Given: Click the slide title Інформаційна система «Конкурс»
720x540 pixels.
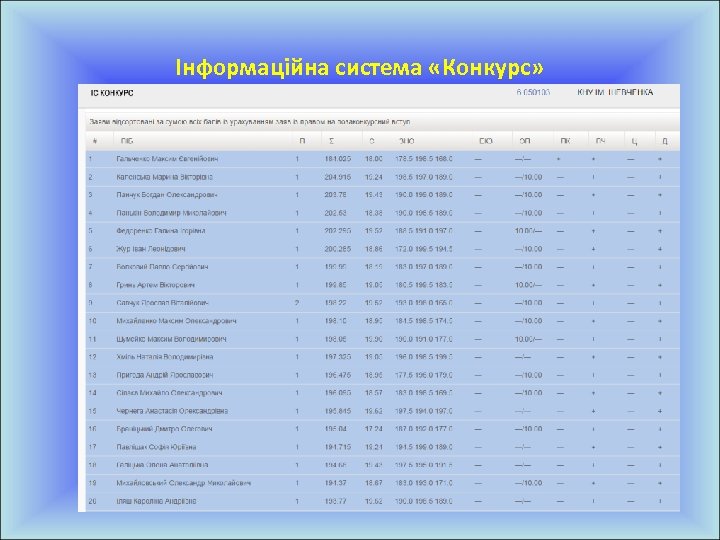Looking at the screenshot, I should point(360,67).
